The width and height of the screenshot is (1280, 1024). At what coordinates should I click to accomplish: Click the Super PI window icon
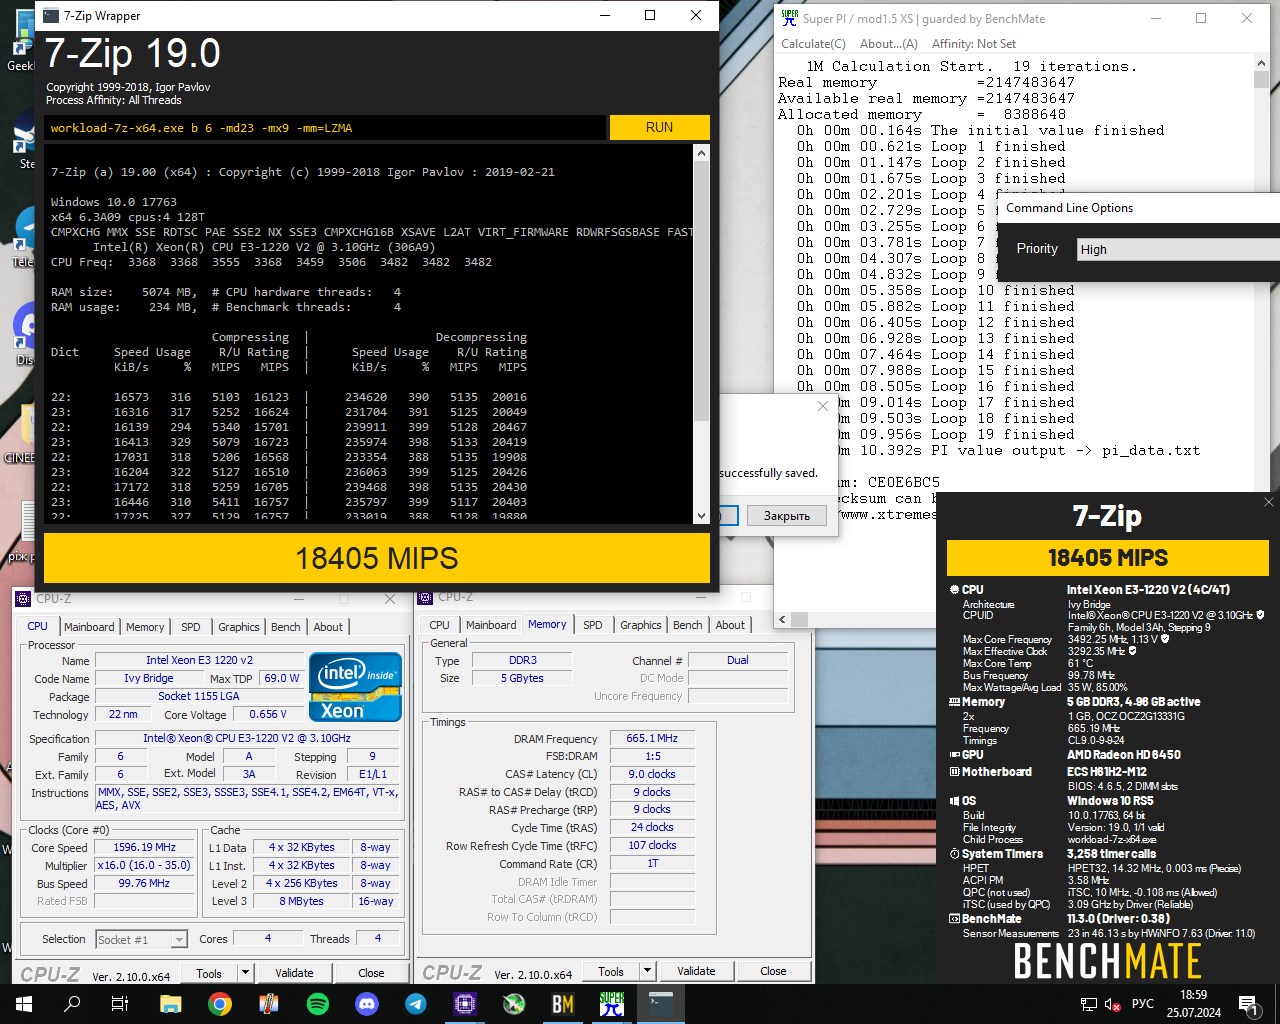(x=790, y=18)
